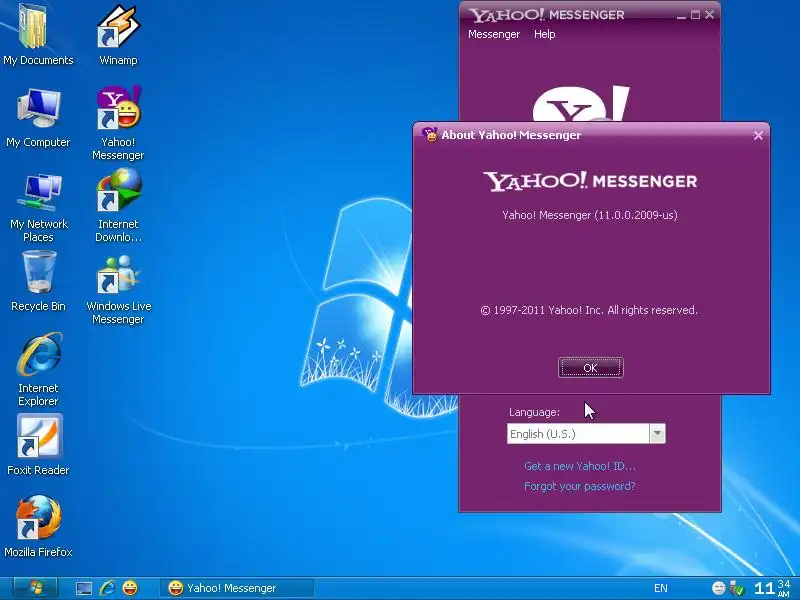Select the Recycle Bin icon
This screenshot has height=600, width=800.
[38, 282]
